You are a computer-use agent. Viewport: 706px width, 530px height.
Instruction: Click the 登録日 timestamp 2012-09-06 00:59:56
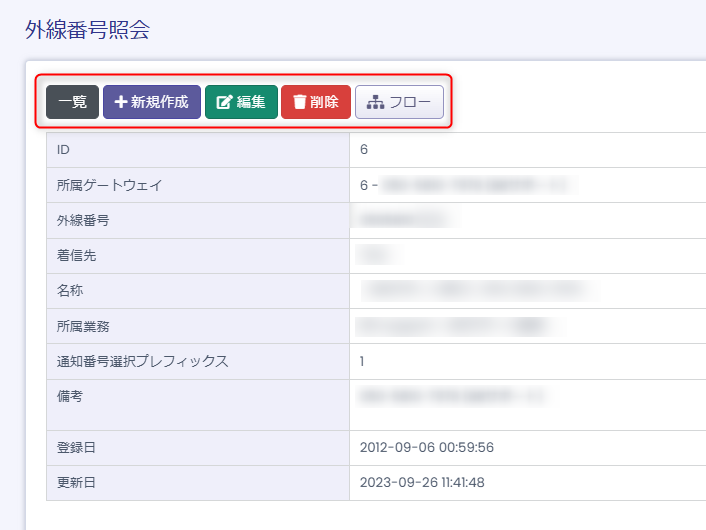427,447
